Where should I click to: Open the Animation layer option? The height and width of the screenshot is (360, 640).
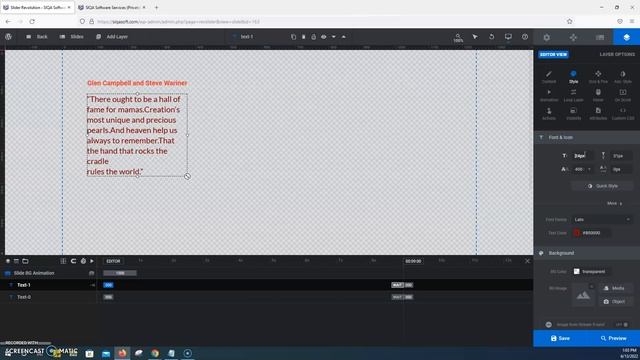pyautogui.click(x=549, y=95)
